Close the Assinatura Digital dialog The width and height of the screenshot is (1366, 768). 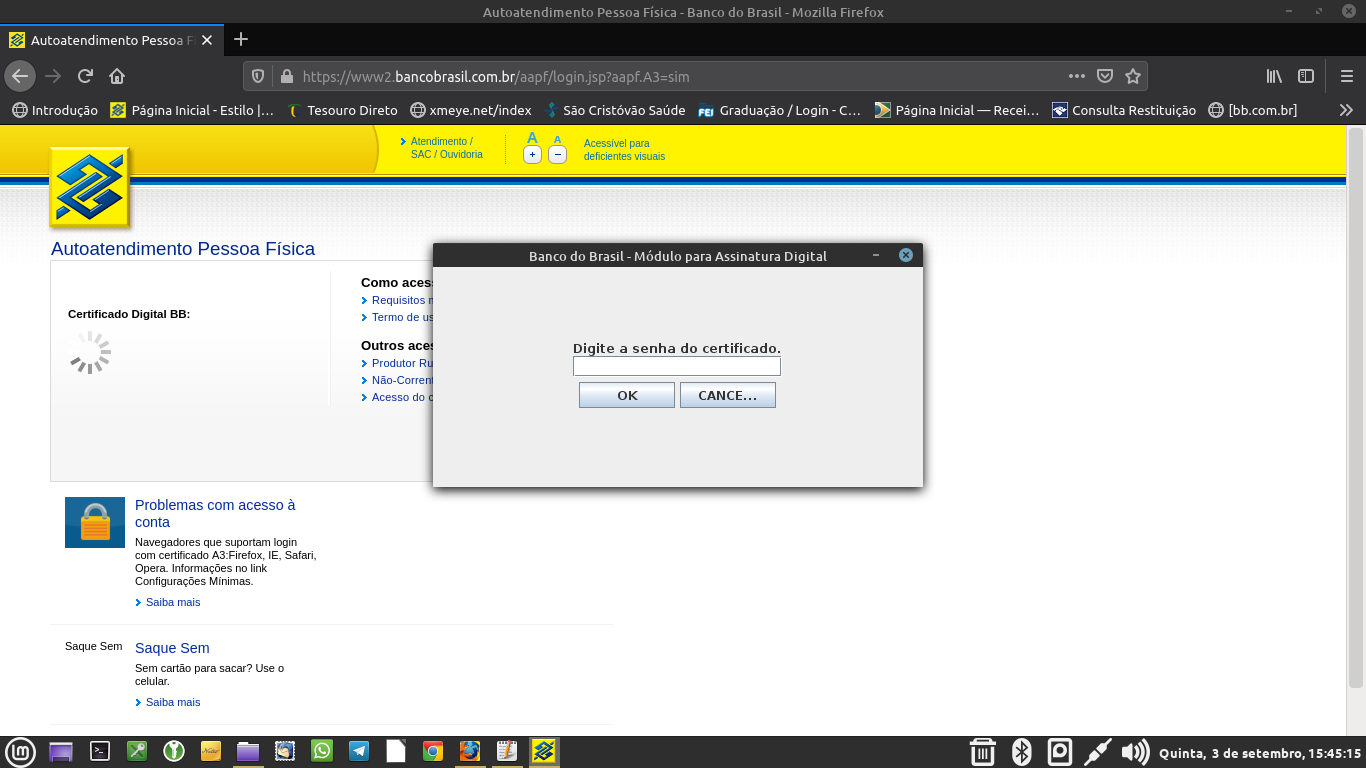[x=906, y=255]
